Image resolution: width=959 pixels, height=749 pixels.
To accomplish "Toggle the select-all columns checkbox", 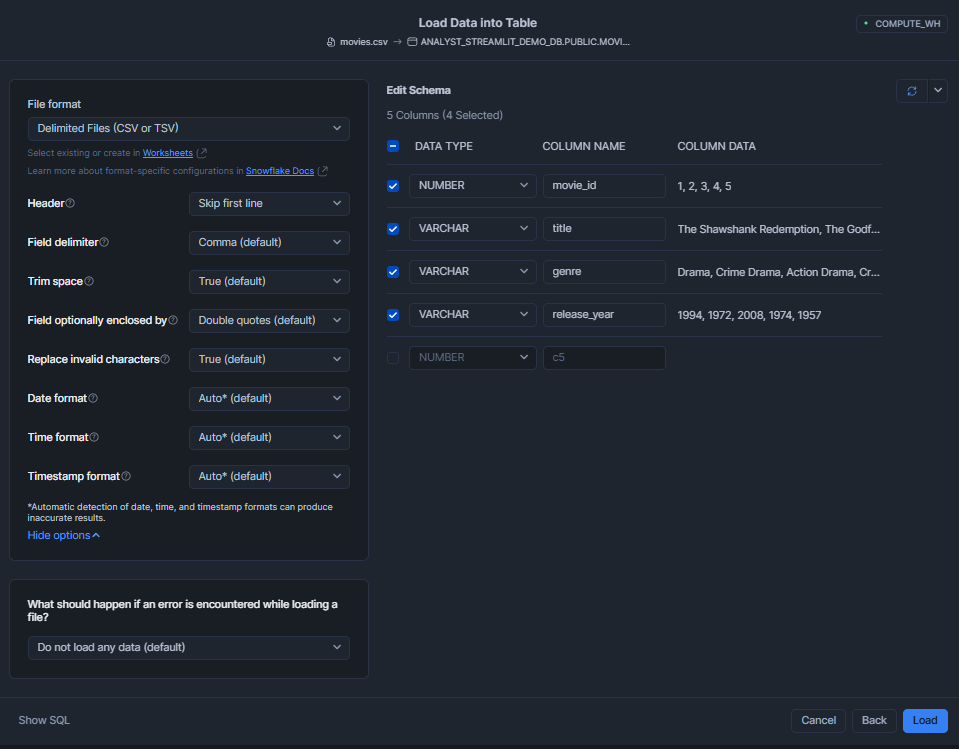I will point(393,146).
